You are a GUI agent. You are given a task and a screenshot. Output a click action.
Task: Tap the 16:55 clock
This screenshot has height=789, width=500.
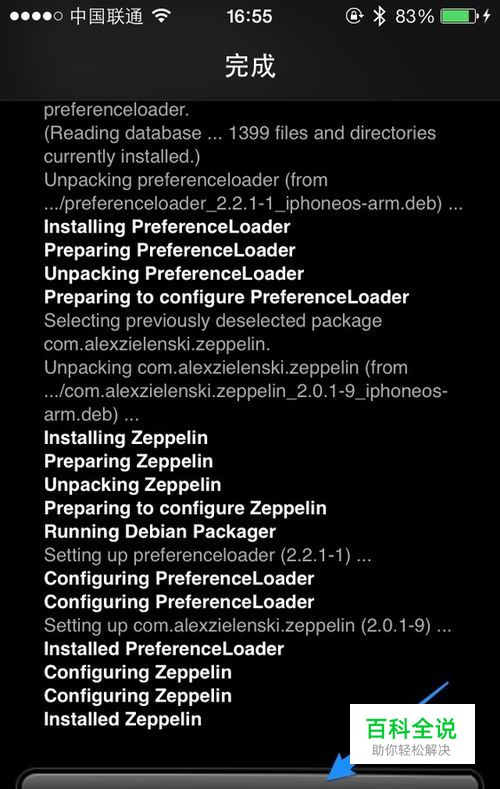(x=249, y=17)
